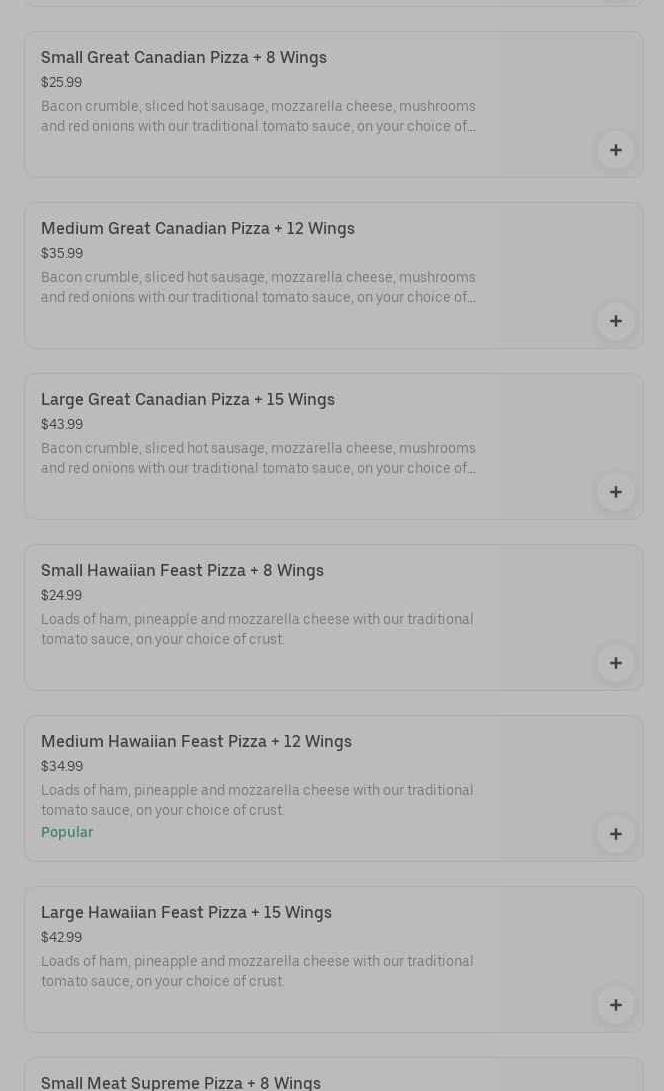Add Large Hawaiian Feast Pizza + 15 Wings
Viewport: 664px width, 1091px height.
tap(615, 1005)
